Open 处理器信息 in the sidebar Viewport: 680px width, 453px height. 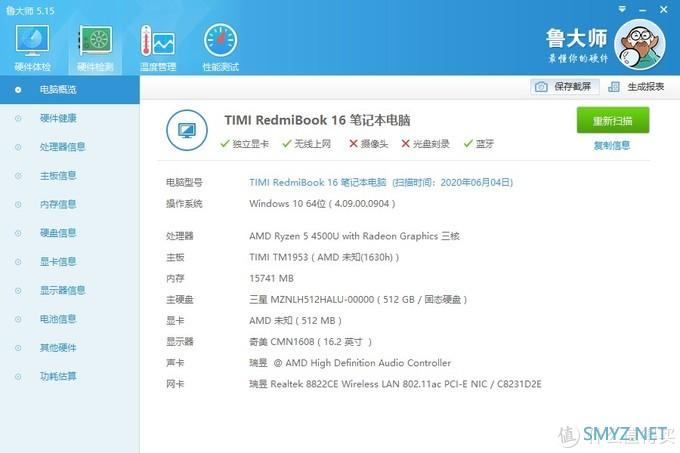click(62, 147)
